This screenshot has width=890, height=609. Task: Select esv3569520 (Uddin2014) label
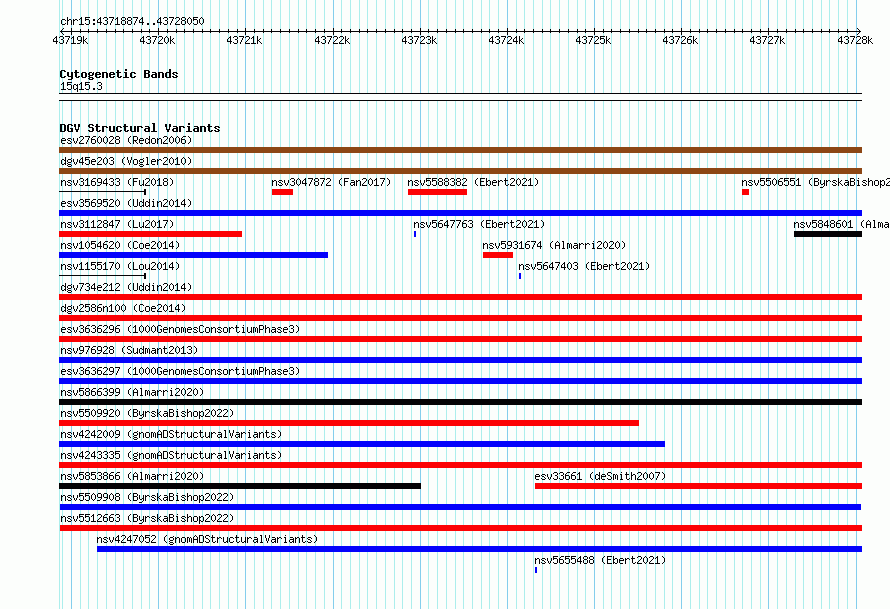pos(126,203)
